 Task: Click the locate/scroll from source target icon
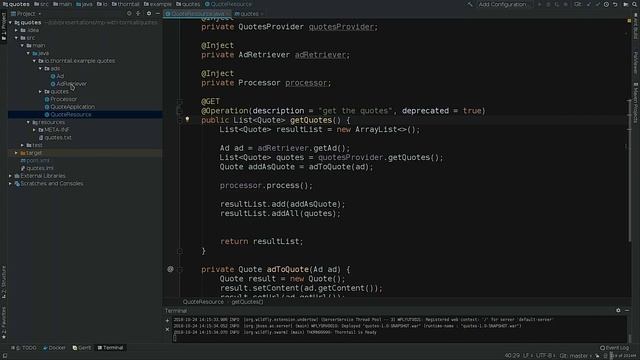click(129, 13)
